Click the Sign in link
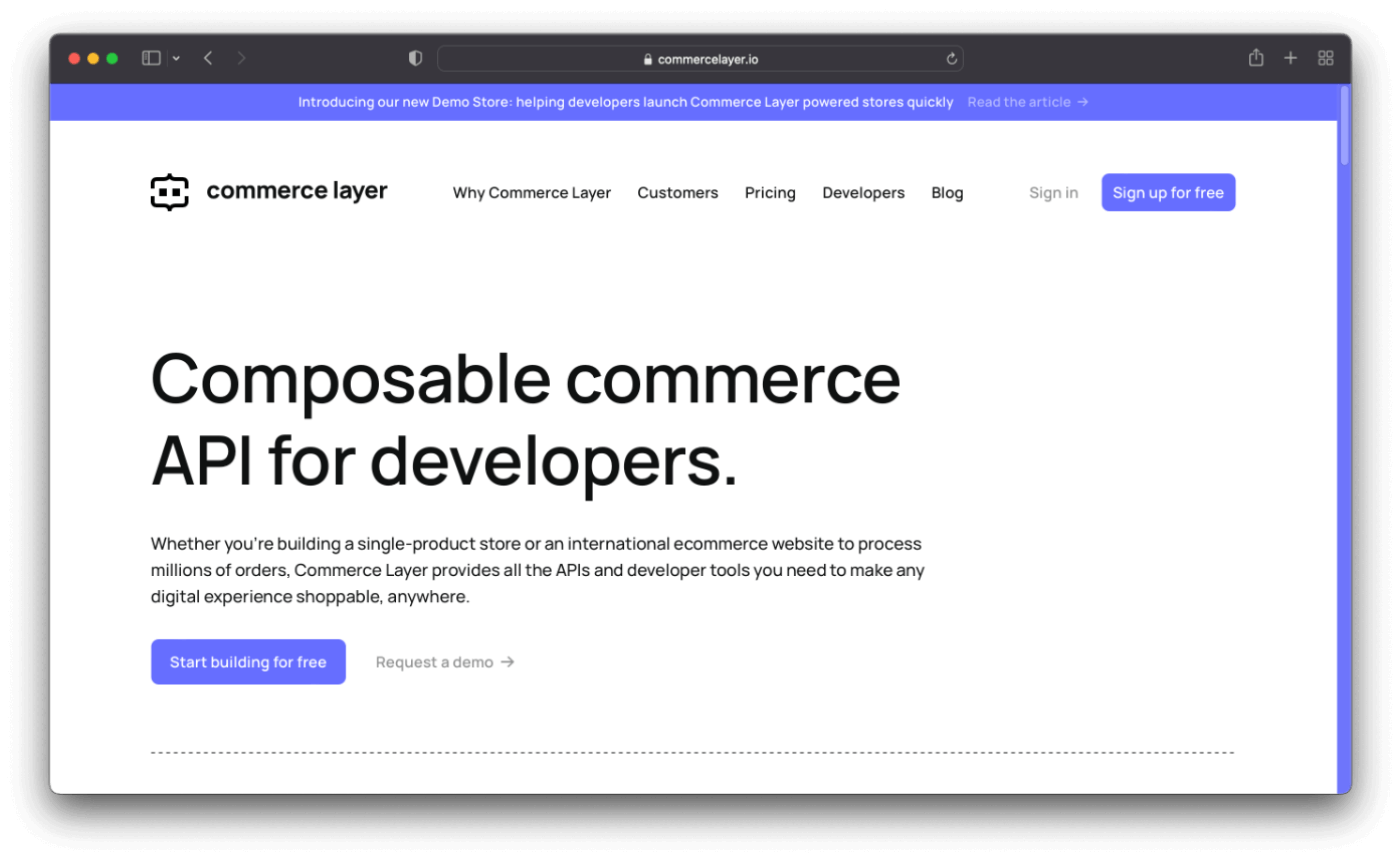The image size is (1400, 861). pos(1053,193)
